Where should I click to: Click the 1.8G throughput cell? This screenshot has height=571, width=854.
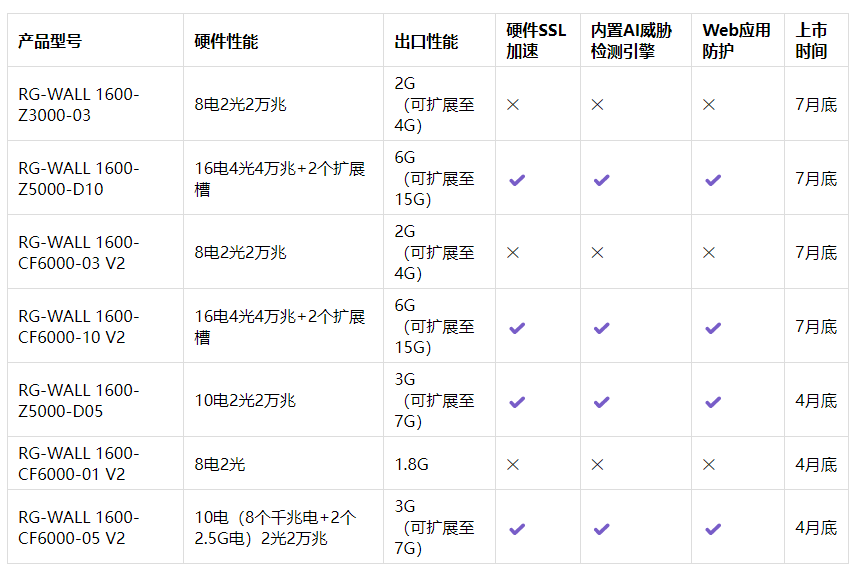point(411,464)
